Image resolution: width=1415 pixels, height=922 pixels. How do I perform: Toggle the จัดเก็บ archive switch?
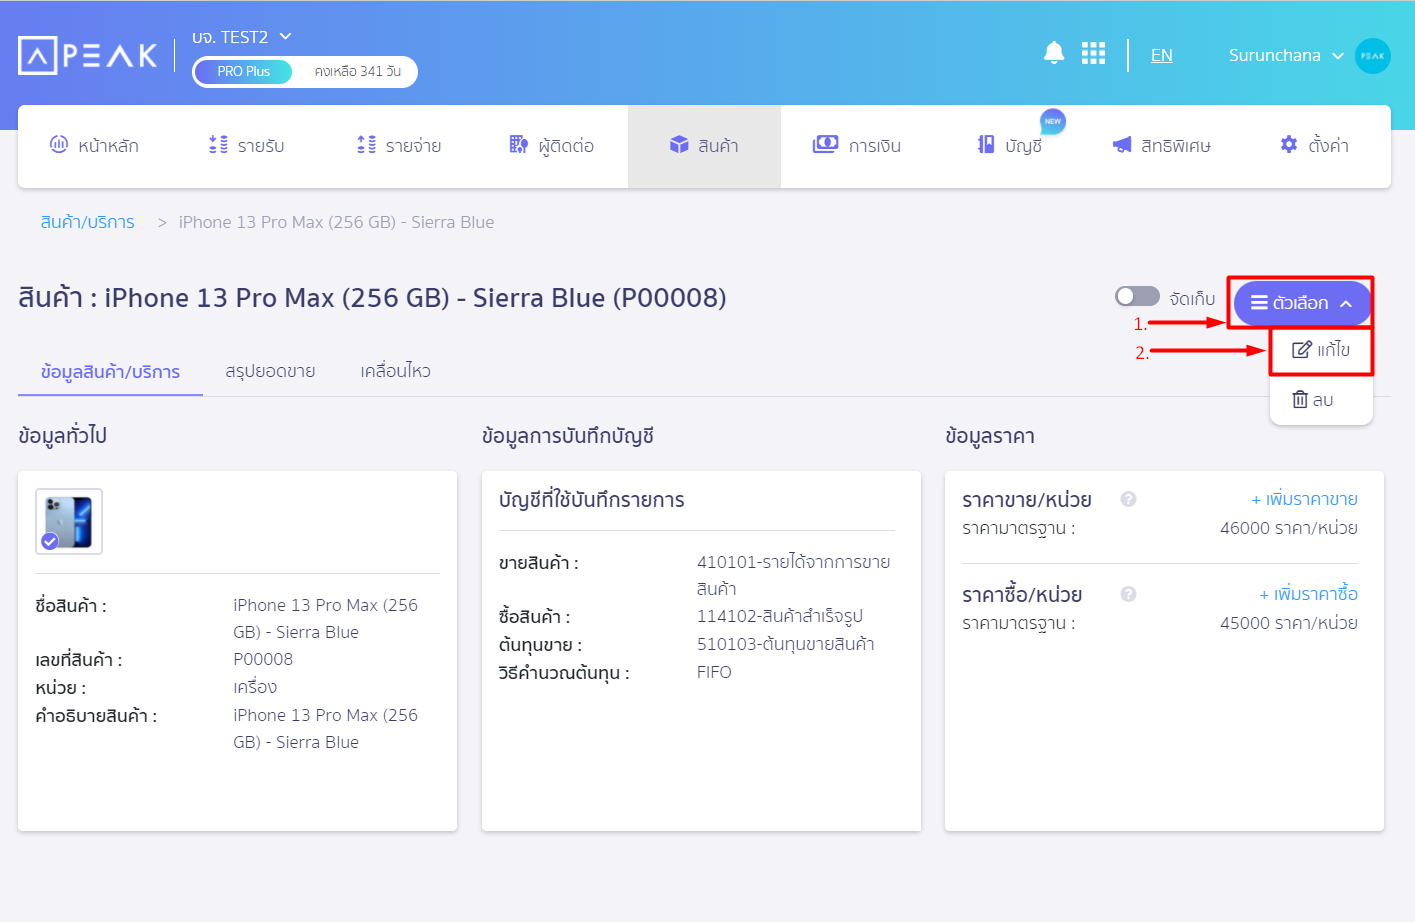(1137, 296)
